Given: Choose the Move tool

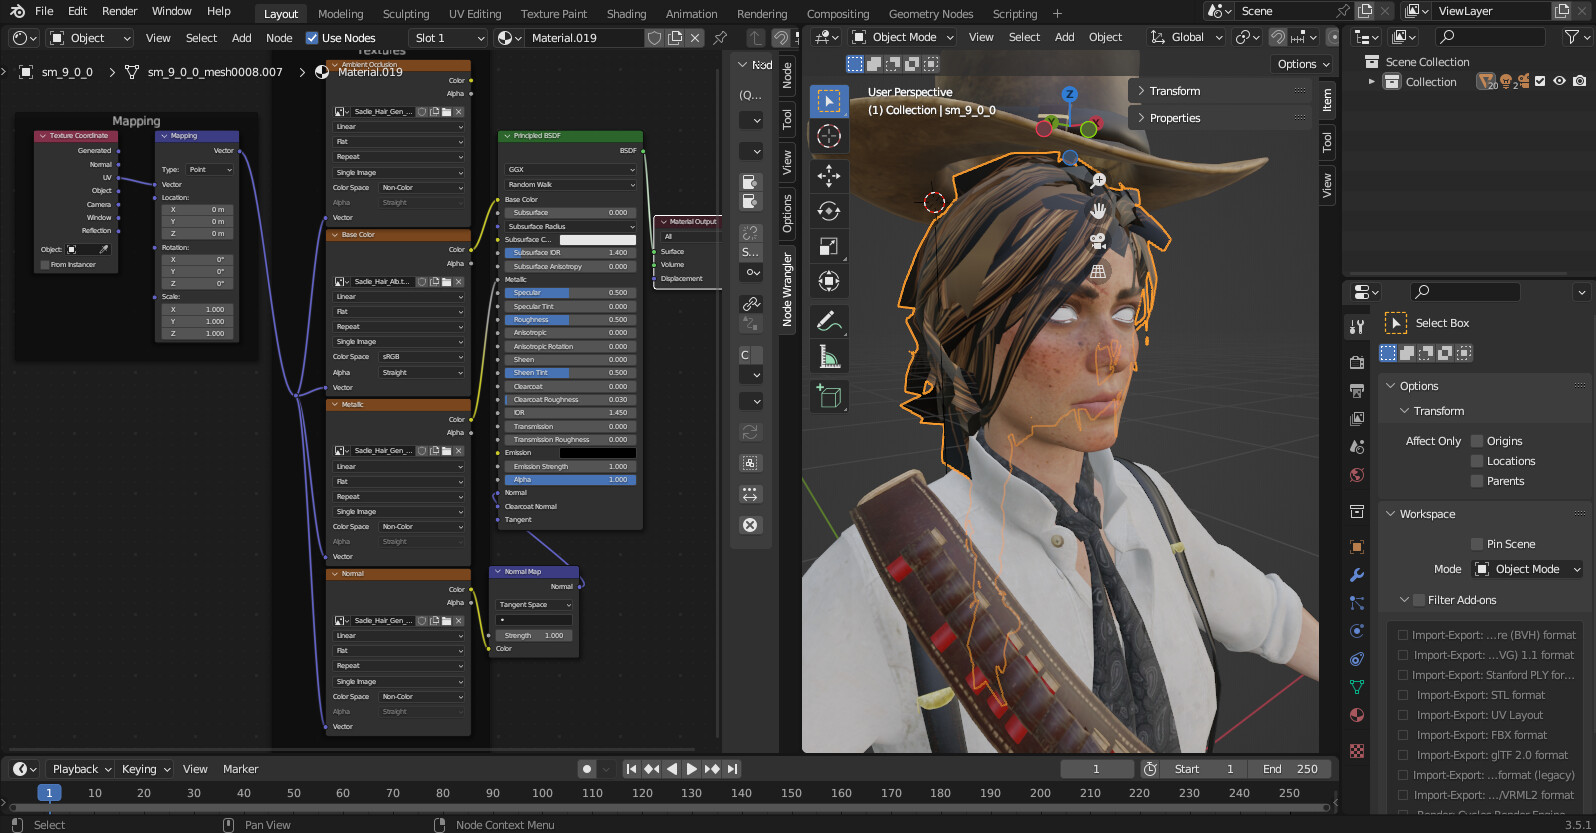Looking at the screenshot, I should (829, 176).
